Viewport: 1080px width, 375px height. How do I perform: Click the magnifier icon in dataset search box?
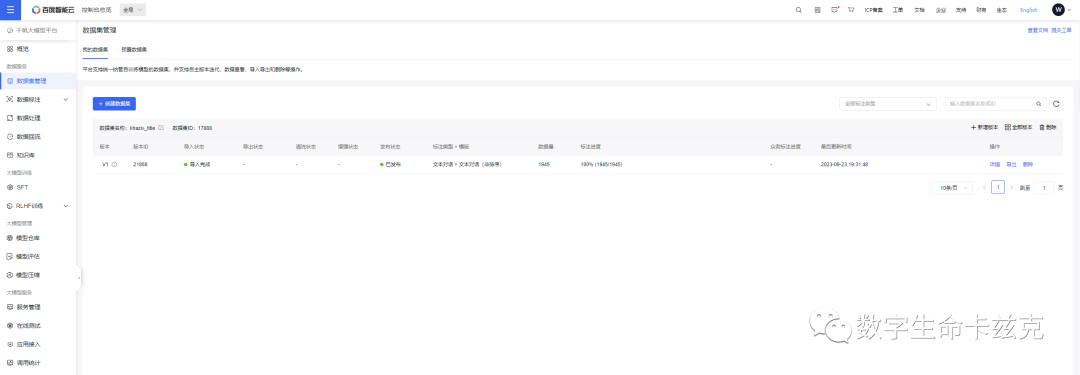pyautogui.click(x=1039, y=104)
